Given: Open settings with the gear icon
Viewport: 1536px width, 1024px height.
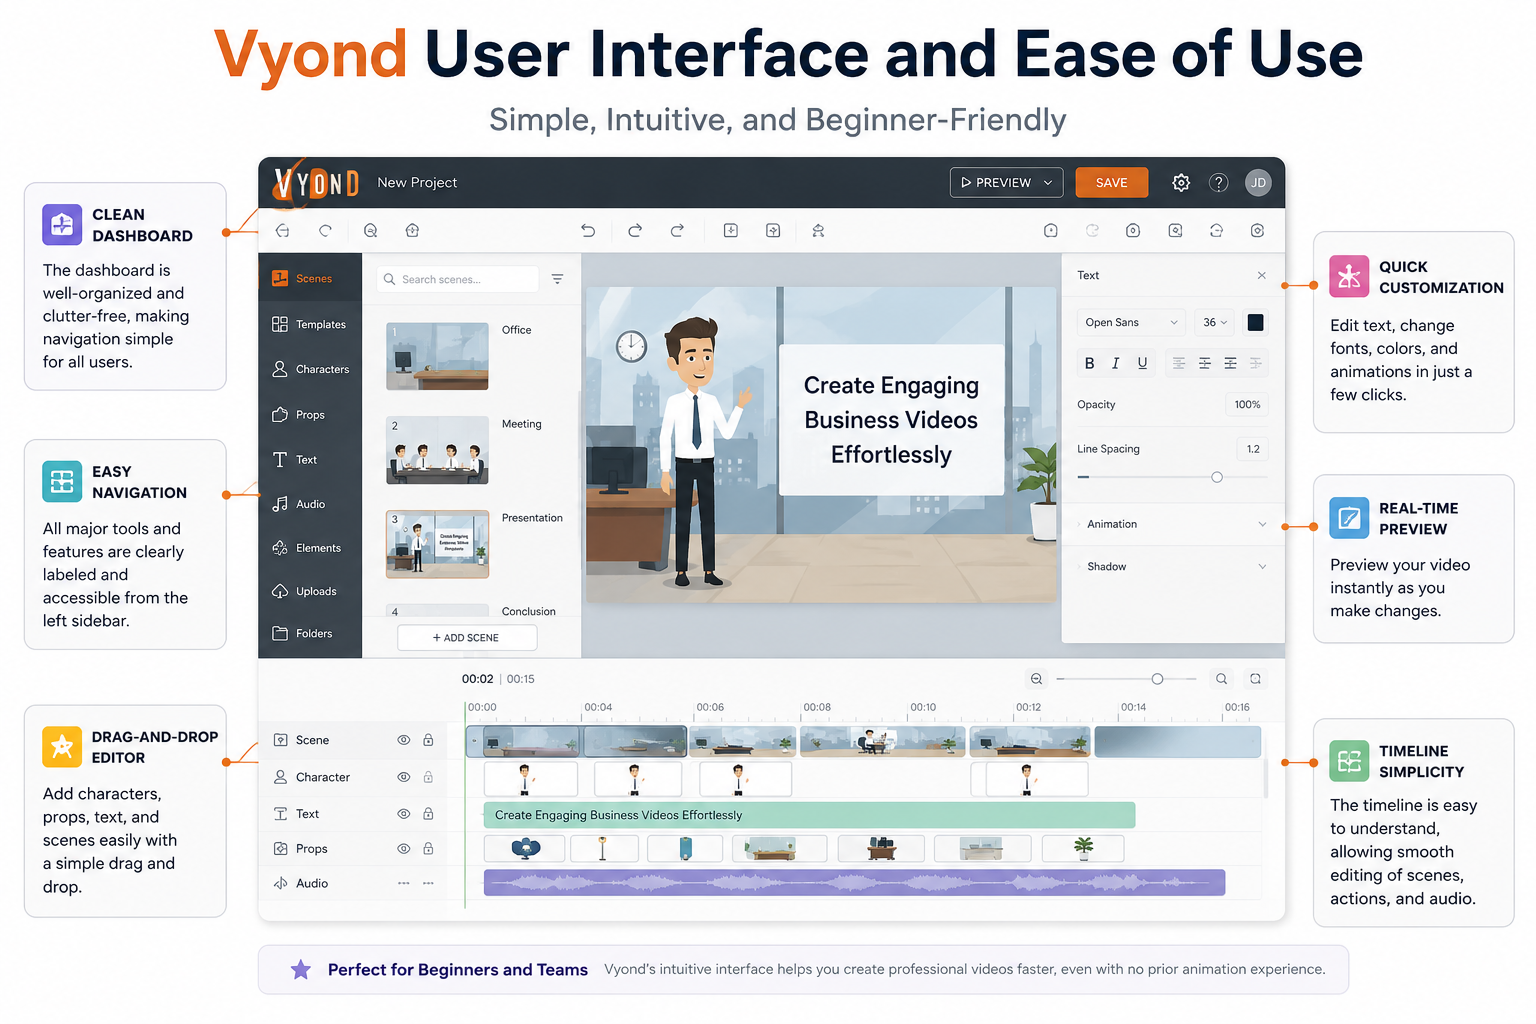Looking at the screenshot, I should click(x=1181, y=183).
